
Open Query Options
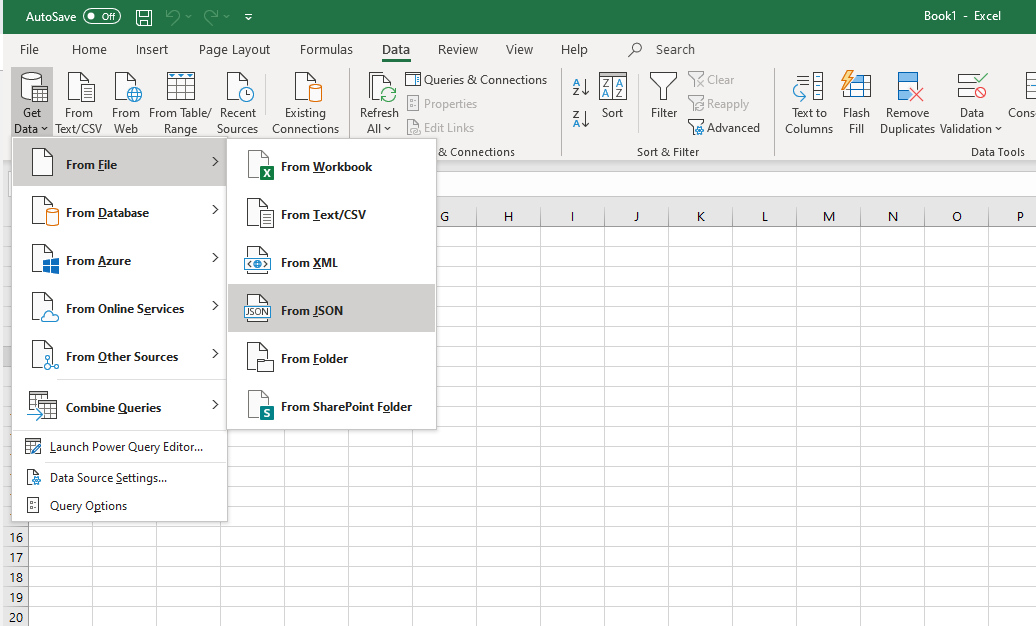pos(120,506)
